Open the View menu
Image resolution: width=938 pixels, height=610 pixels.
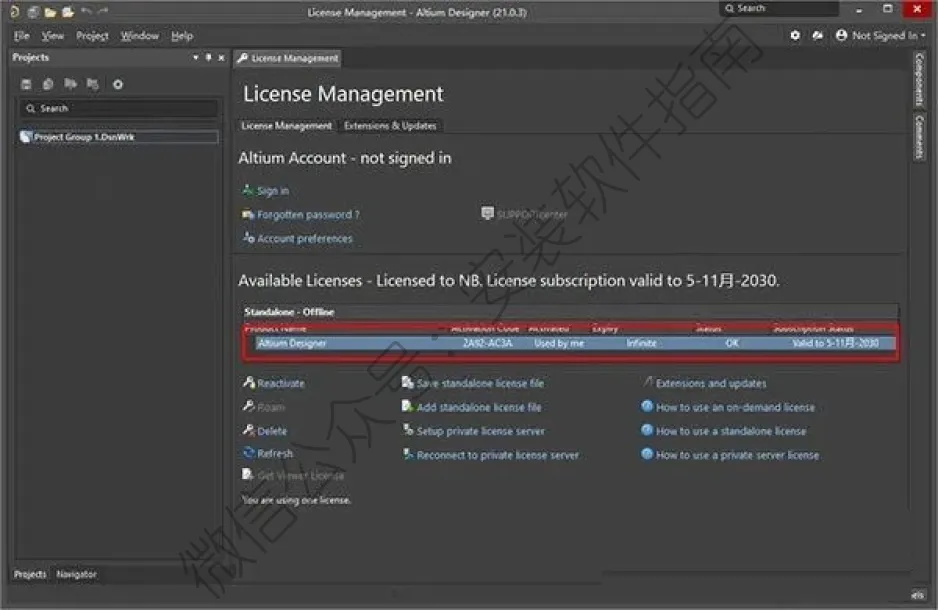coord(53,36)
